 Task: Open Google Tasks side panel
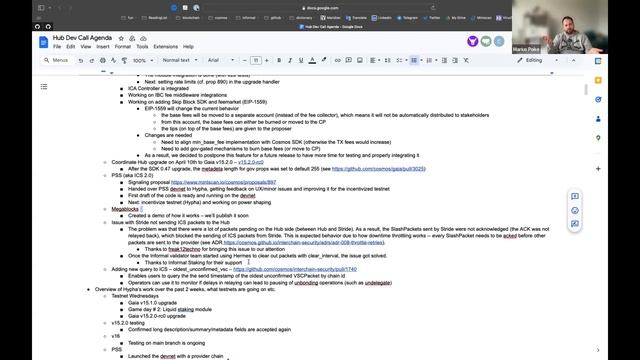(x=598, y=99)
